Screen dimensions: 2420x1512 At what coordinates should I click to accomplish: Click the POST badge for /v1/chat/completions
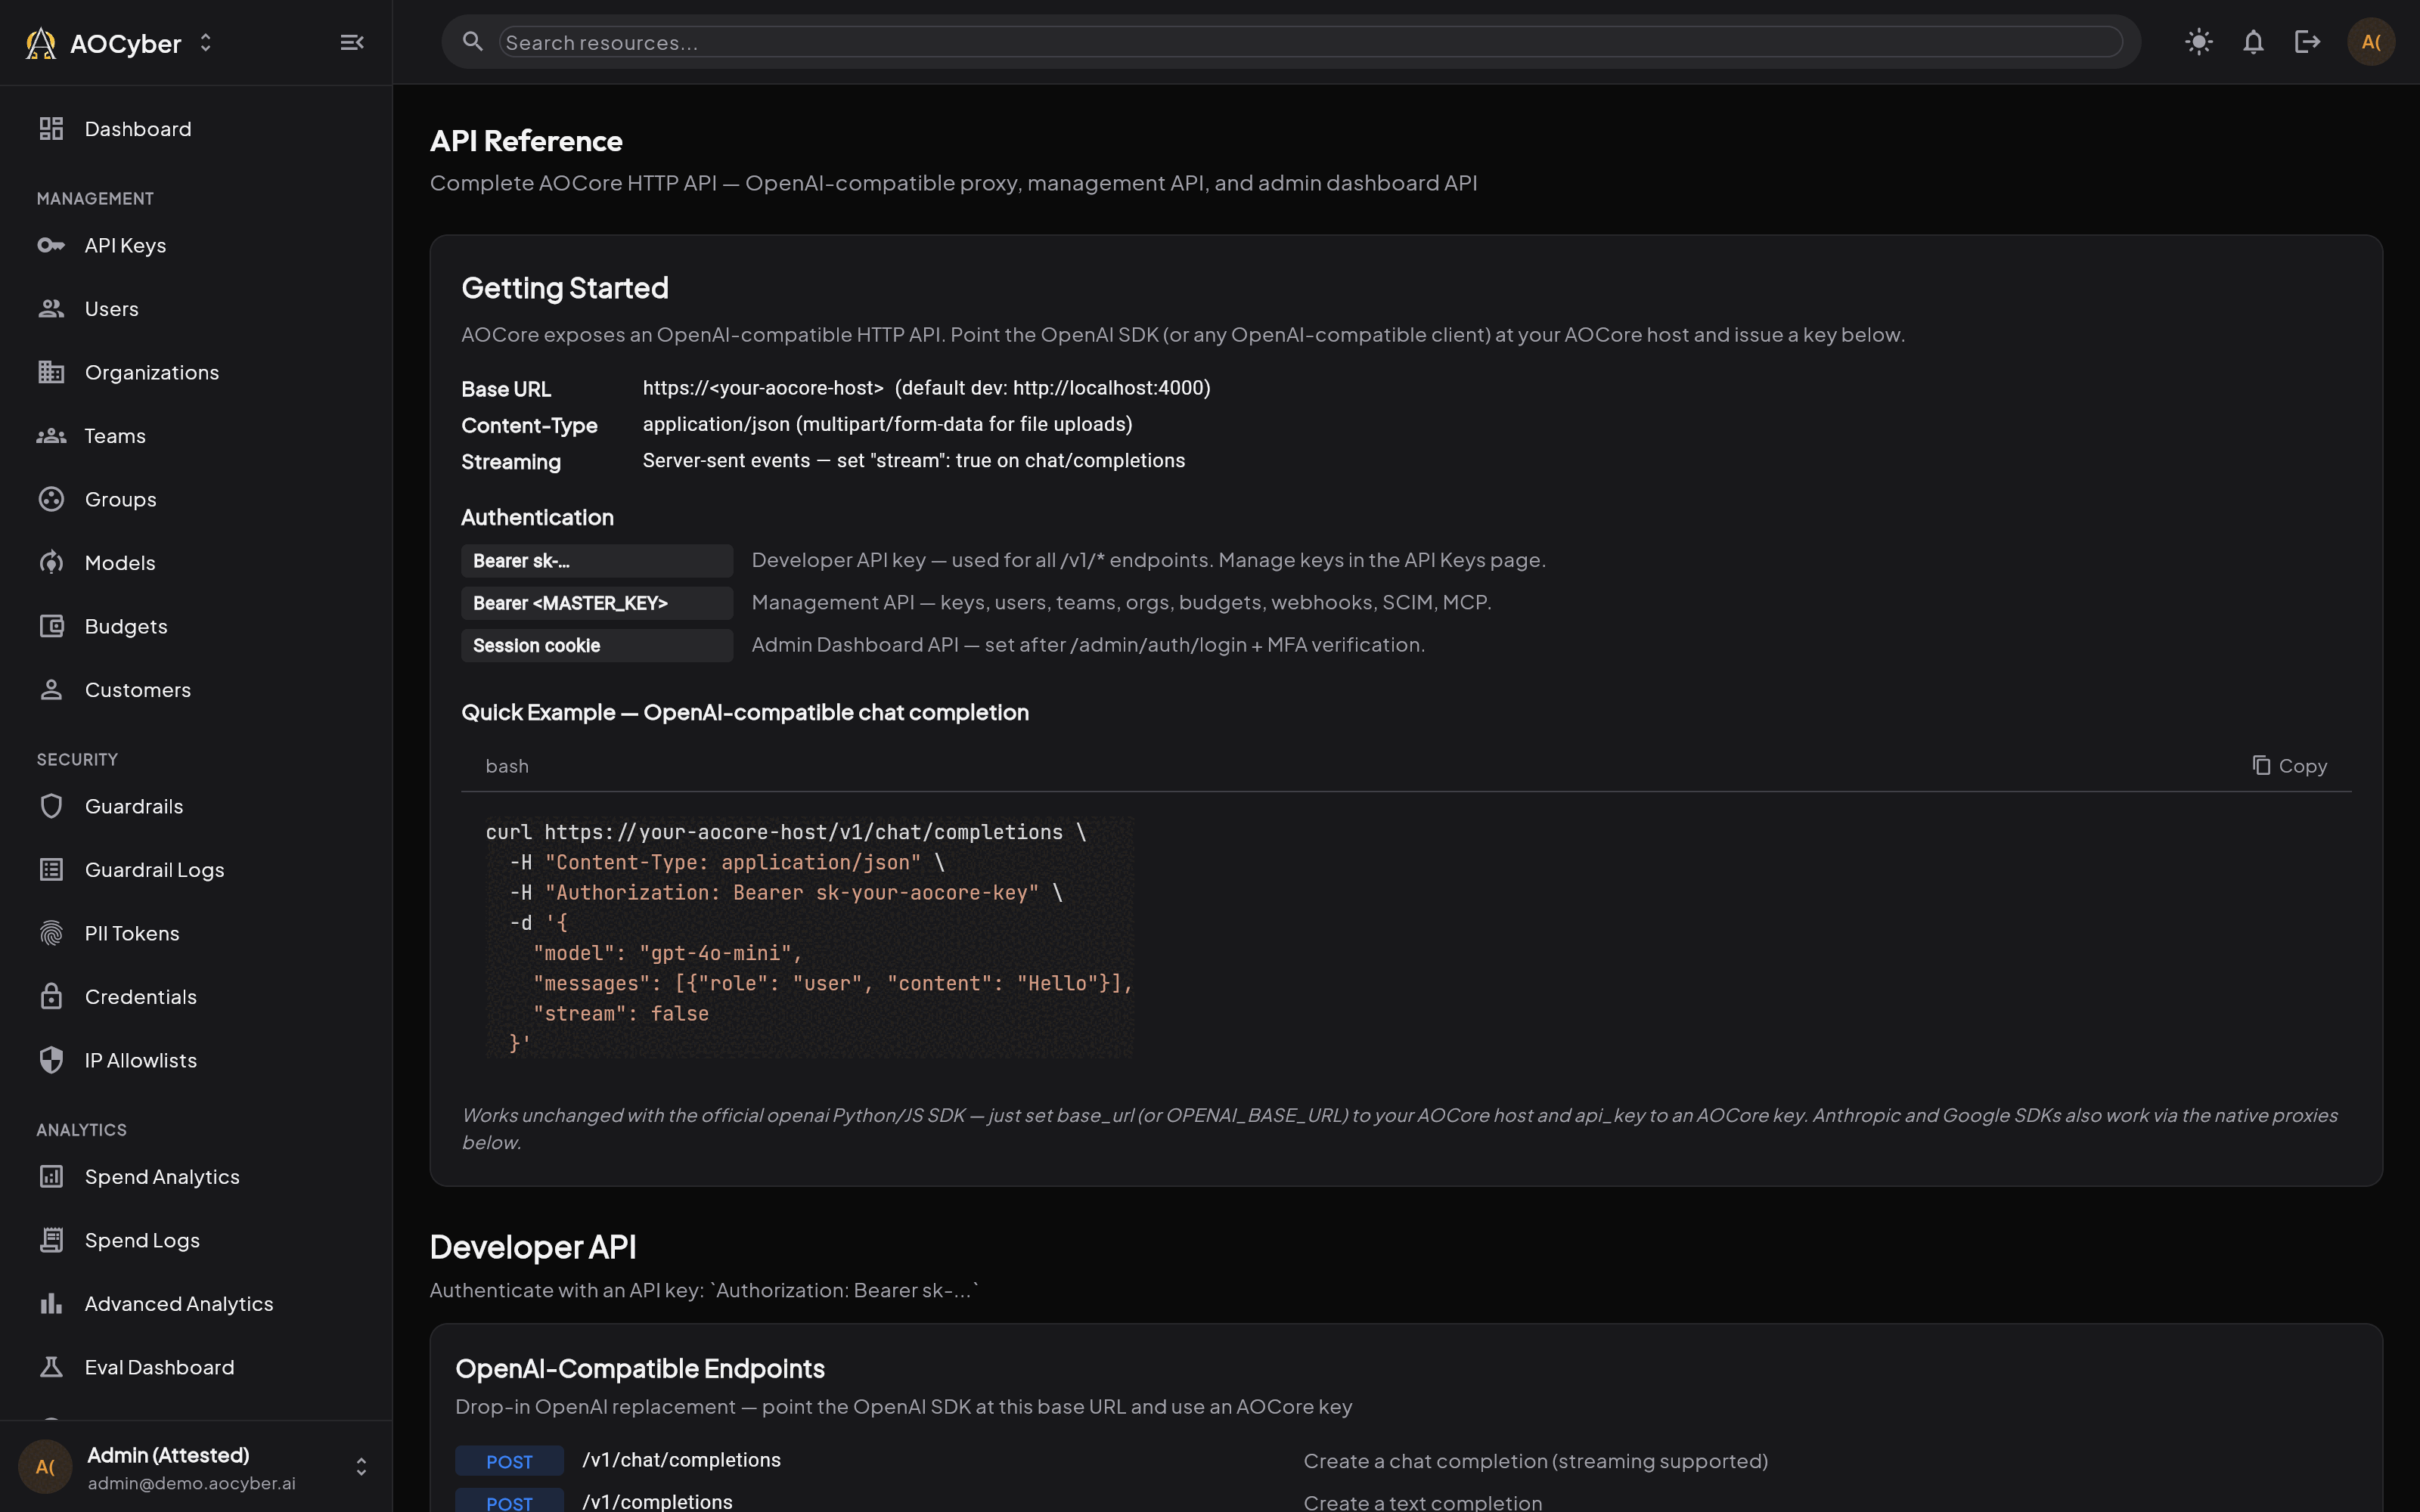click(x=509, y=1461)
